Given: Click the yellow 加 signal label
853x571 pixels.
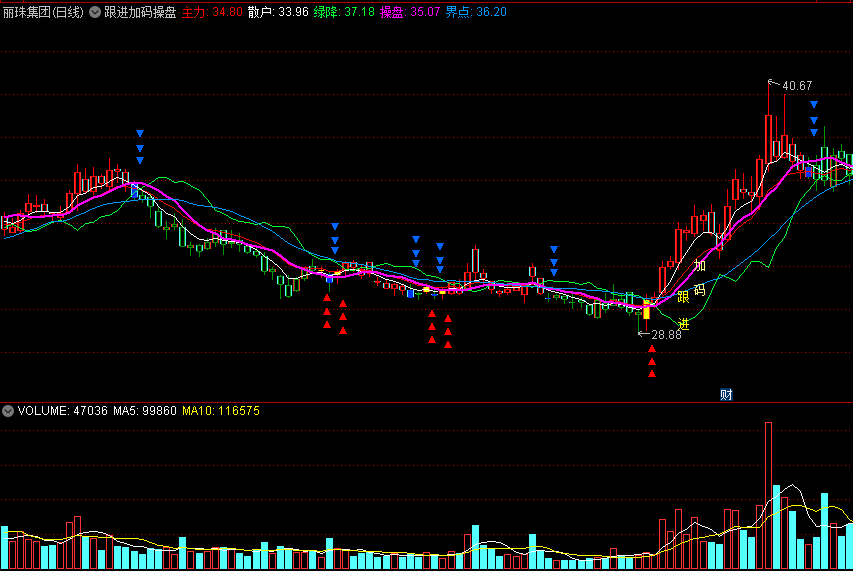Looking at the screenshot, I should click(700, 265).
